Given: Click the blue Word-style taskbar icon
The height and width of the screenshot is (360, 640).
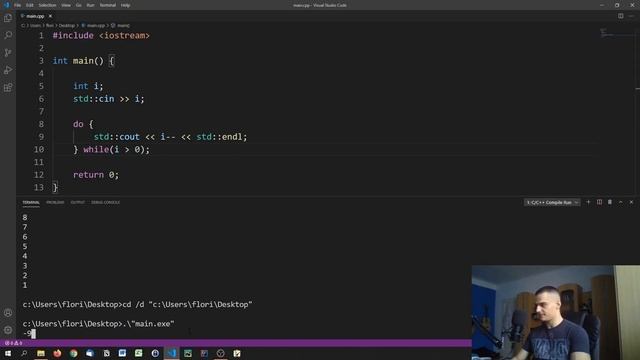Looking at the screenshot, I should (122, 353).
